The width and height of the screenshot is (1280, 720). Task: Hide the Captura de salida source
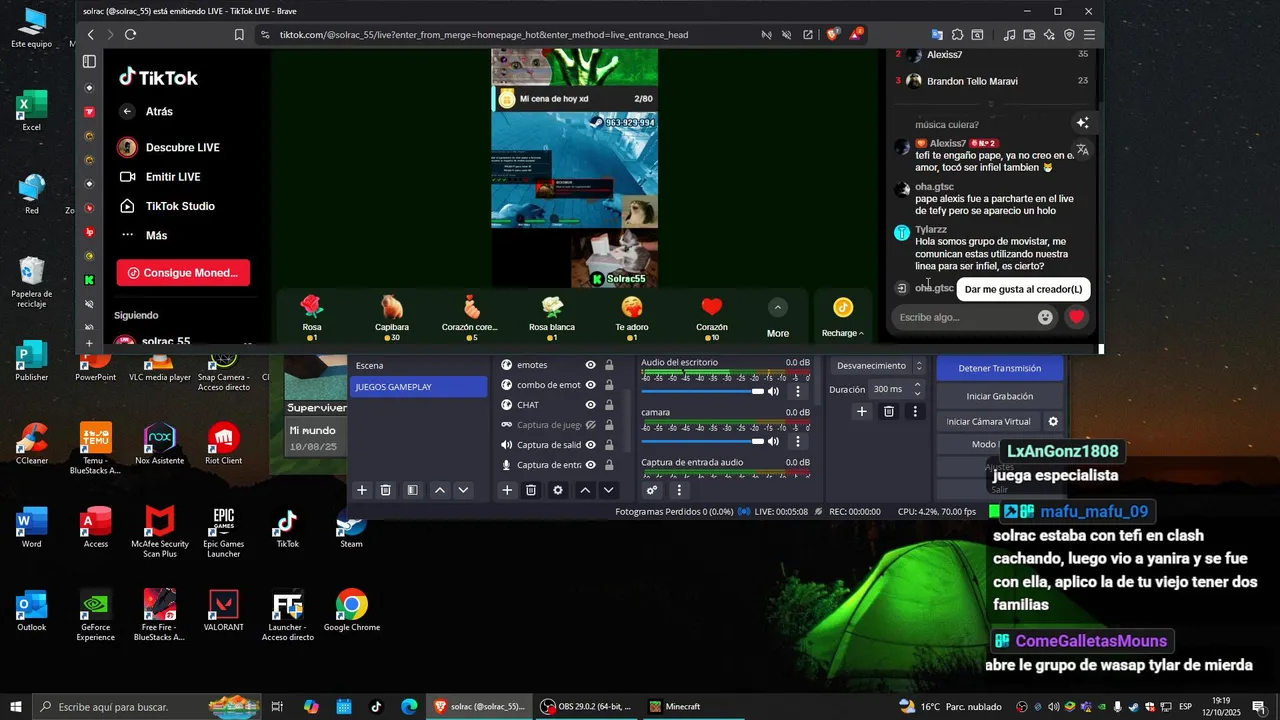(x=591, y=445)
